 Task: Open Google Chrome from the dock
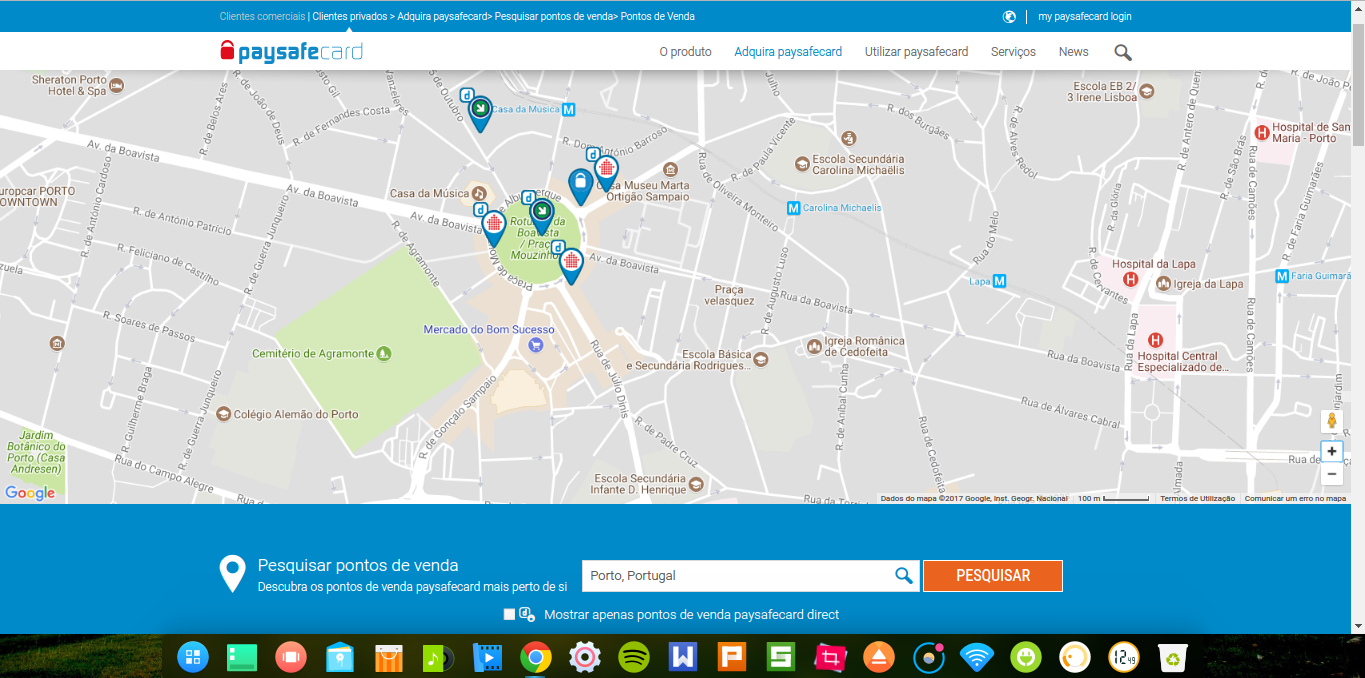tap(536, 657)
